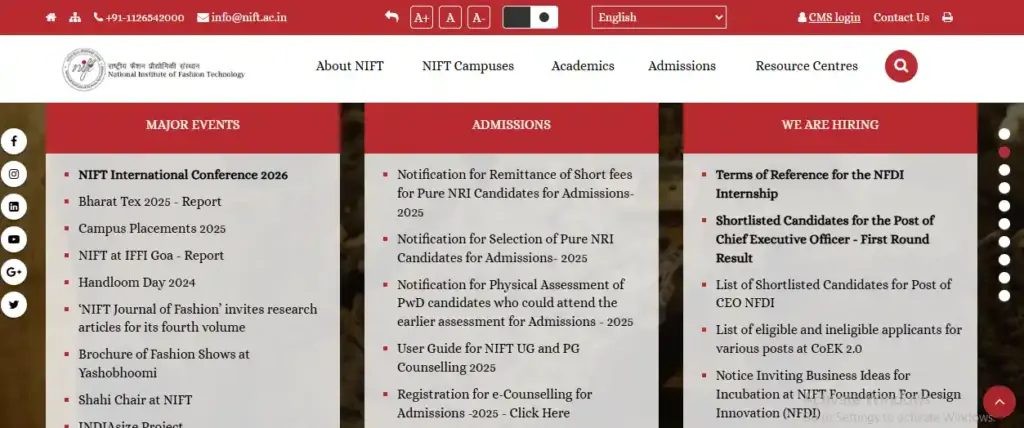Click the home icon in top bar
The height and width of the screenshot is (428, 1024).
tap(51, 18)
